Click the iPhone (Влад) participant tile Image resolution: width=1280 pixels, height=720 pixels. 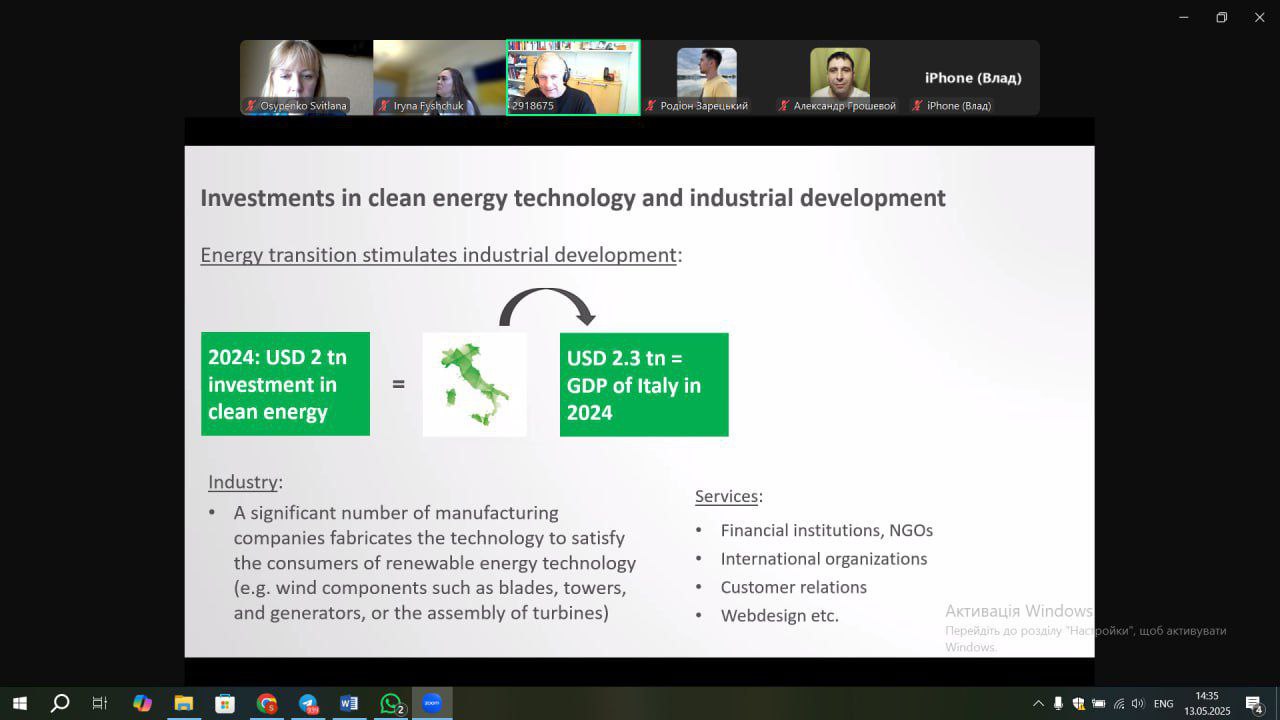point(972,78)
